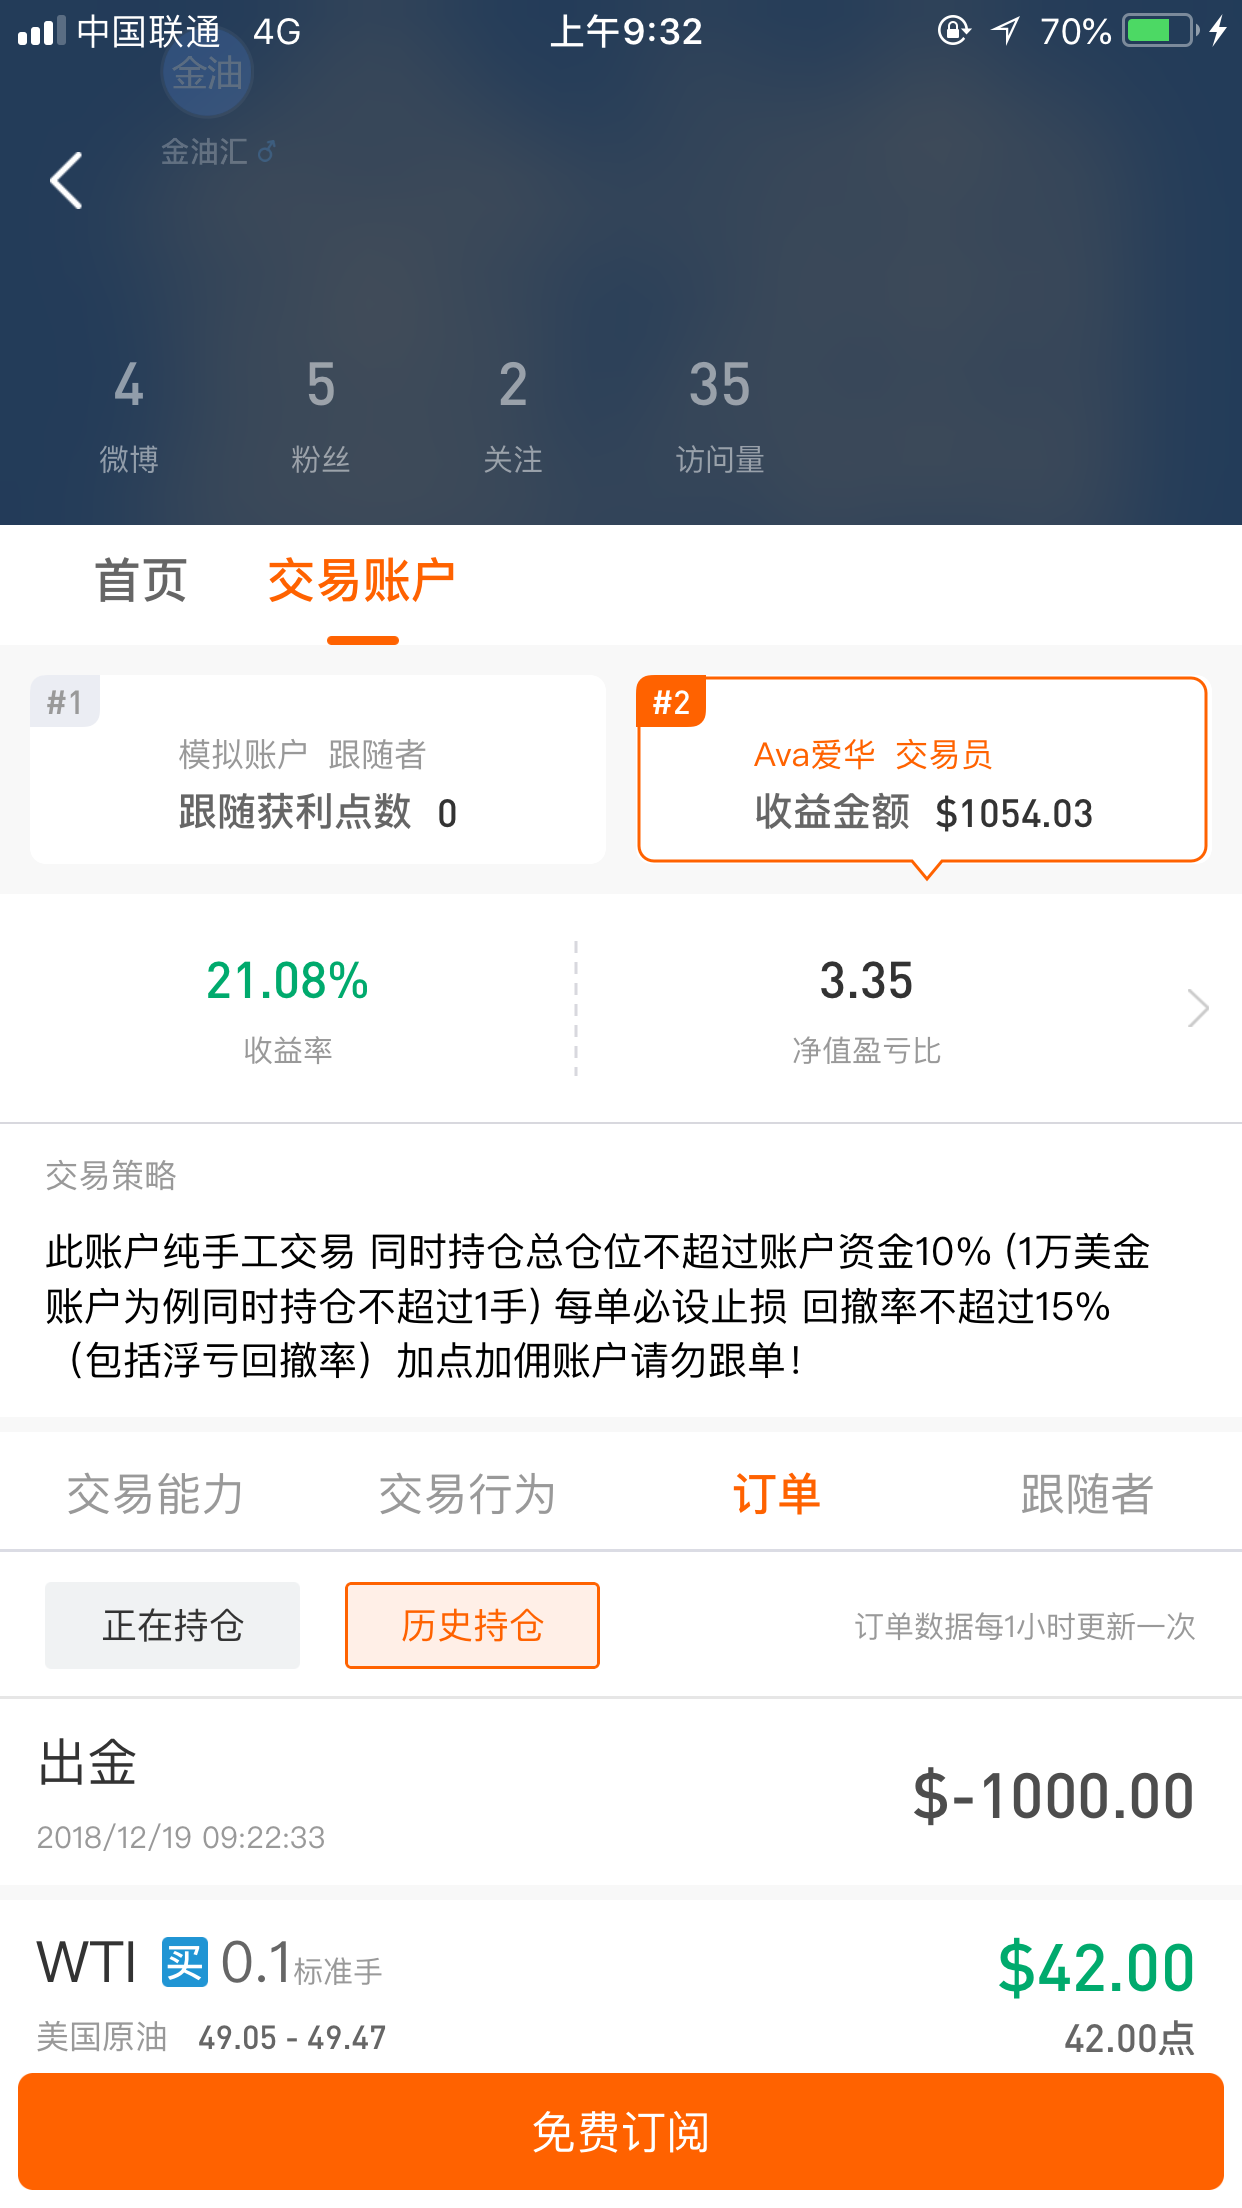
Task: Open the 21.08% 收益率 details
Action: tap(288, 1008)
